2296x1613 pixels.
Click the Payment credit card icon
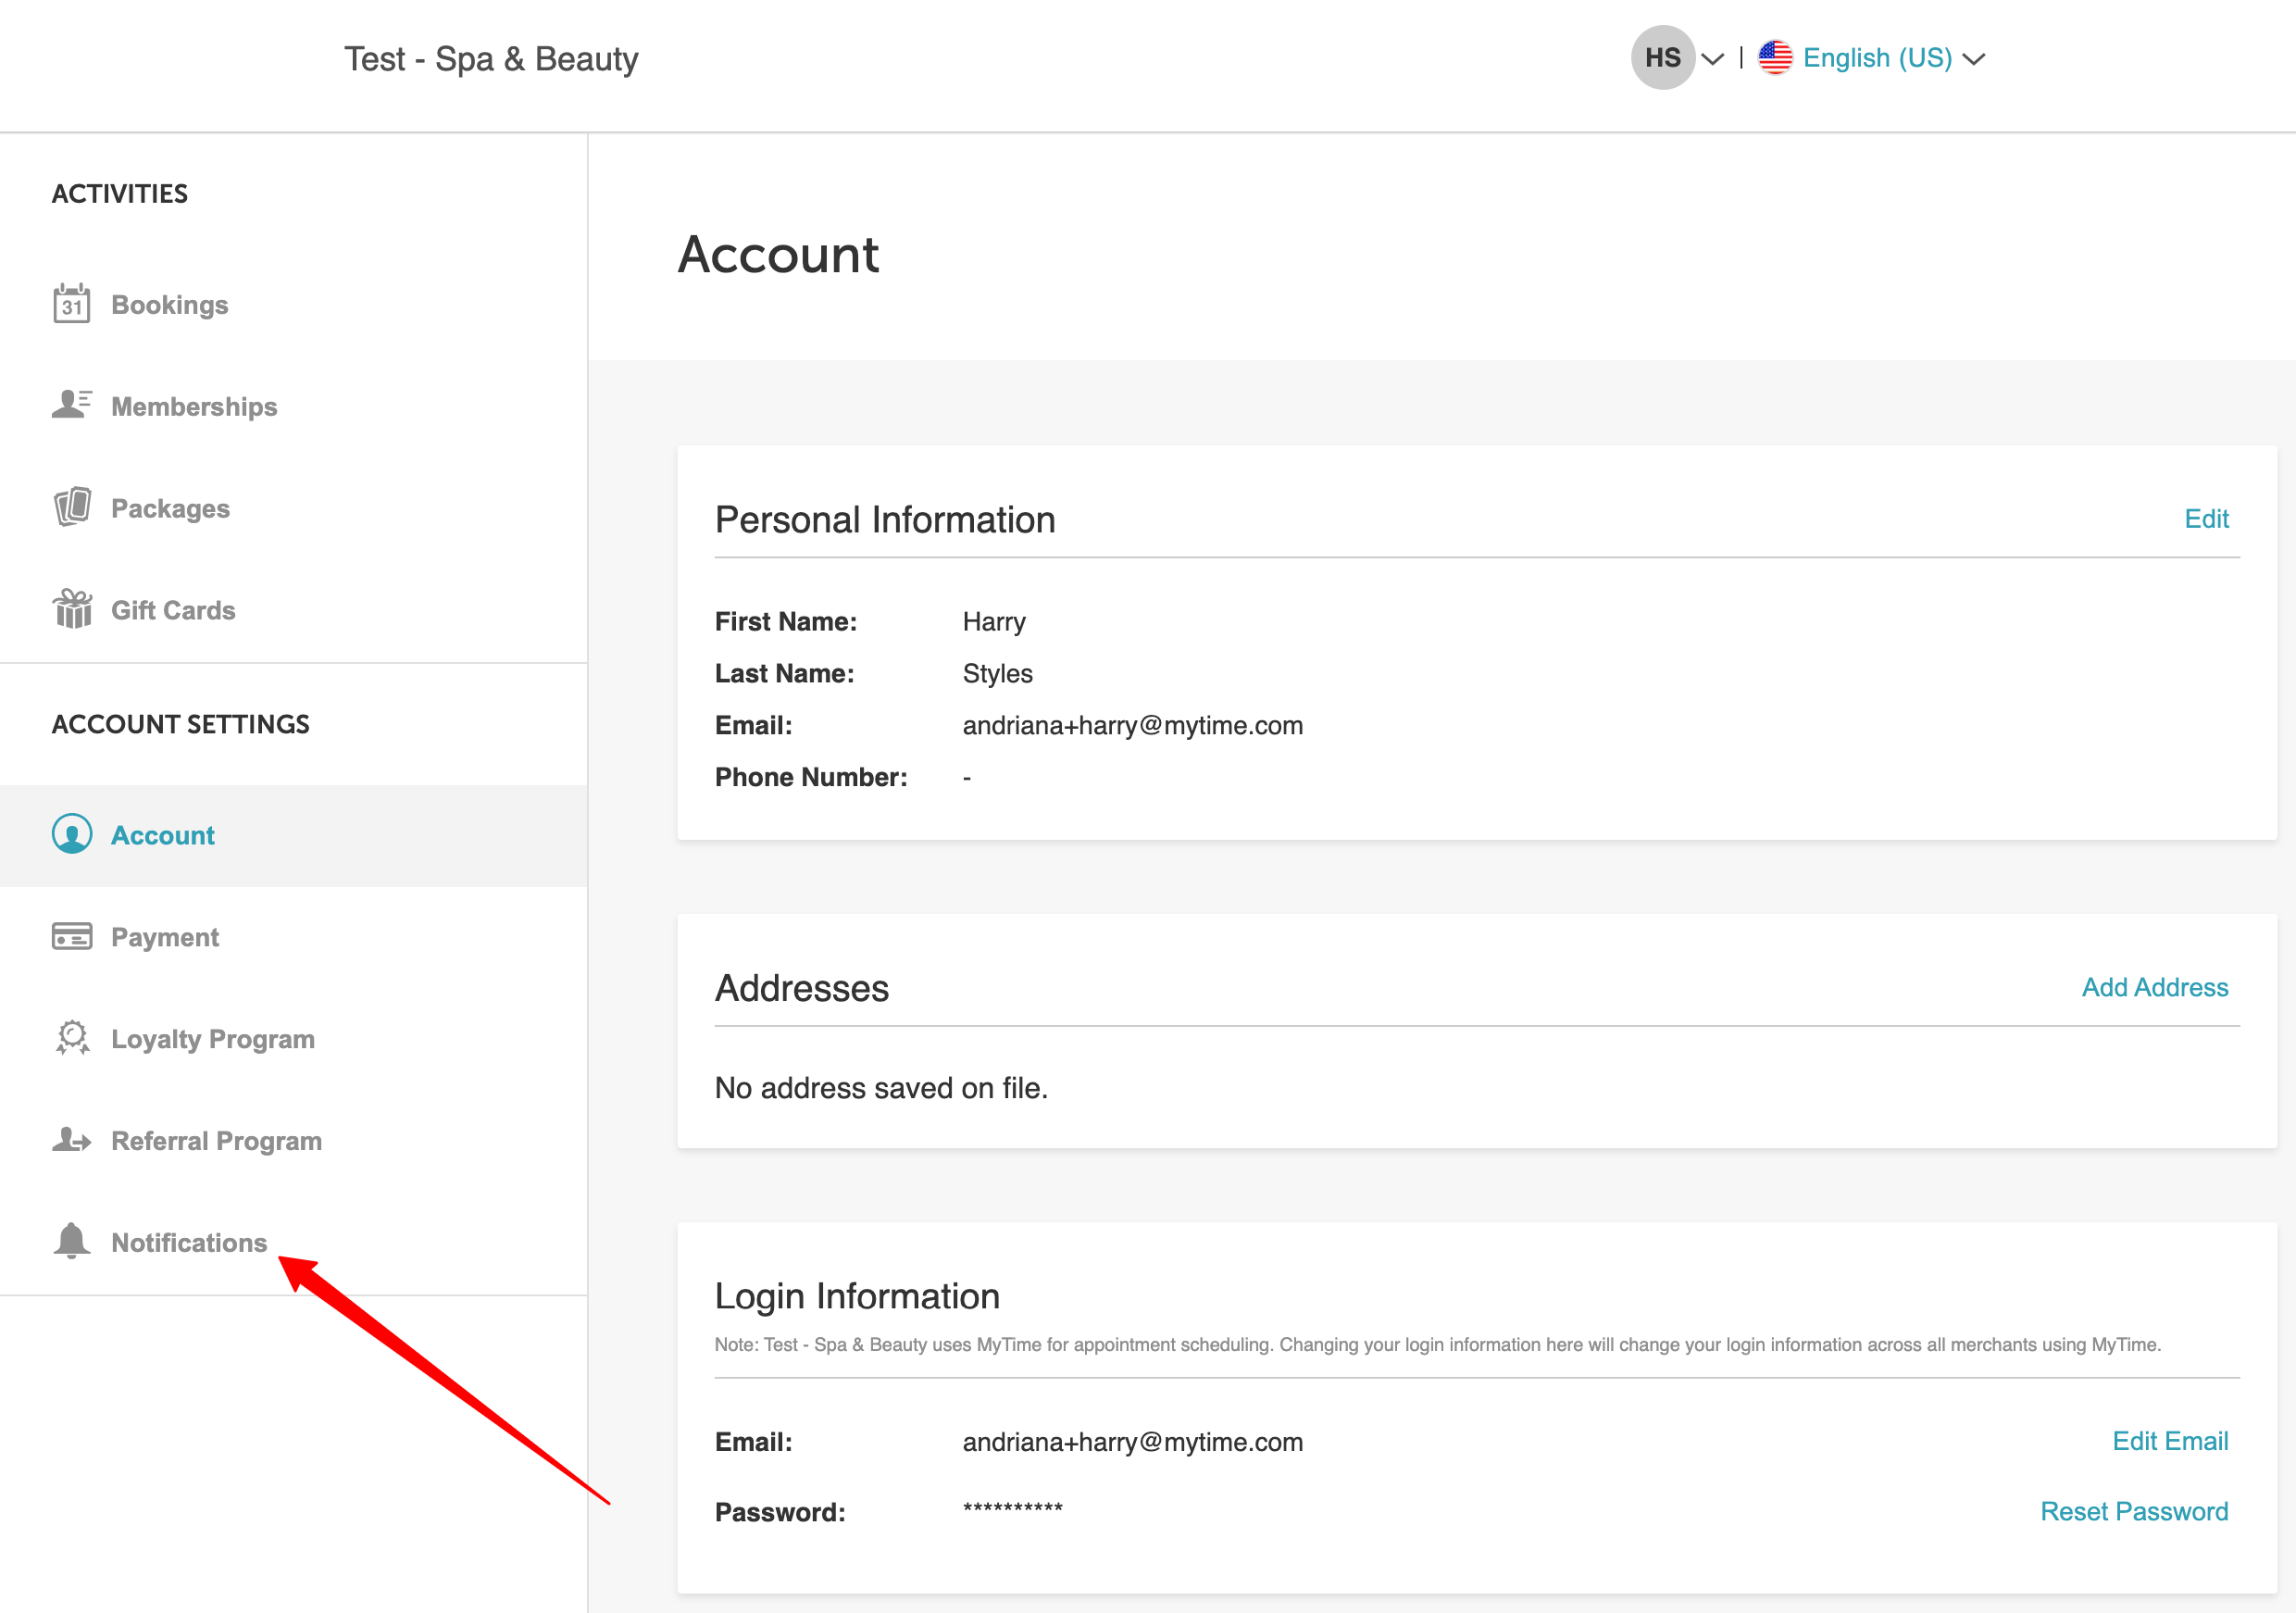[71, 937]
